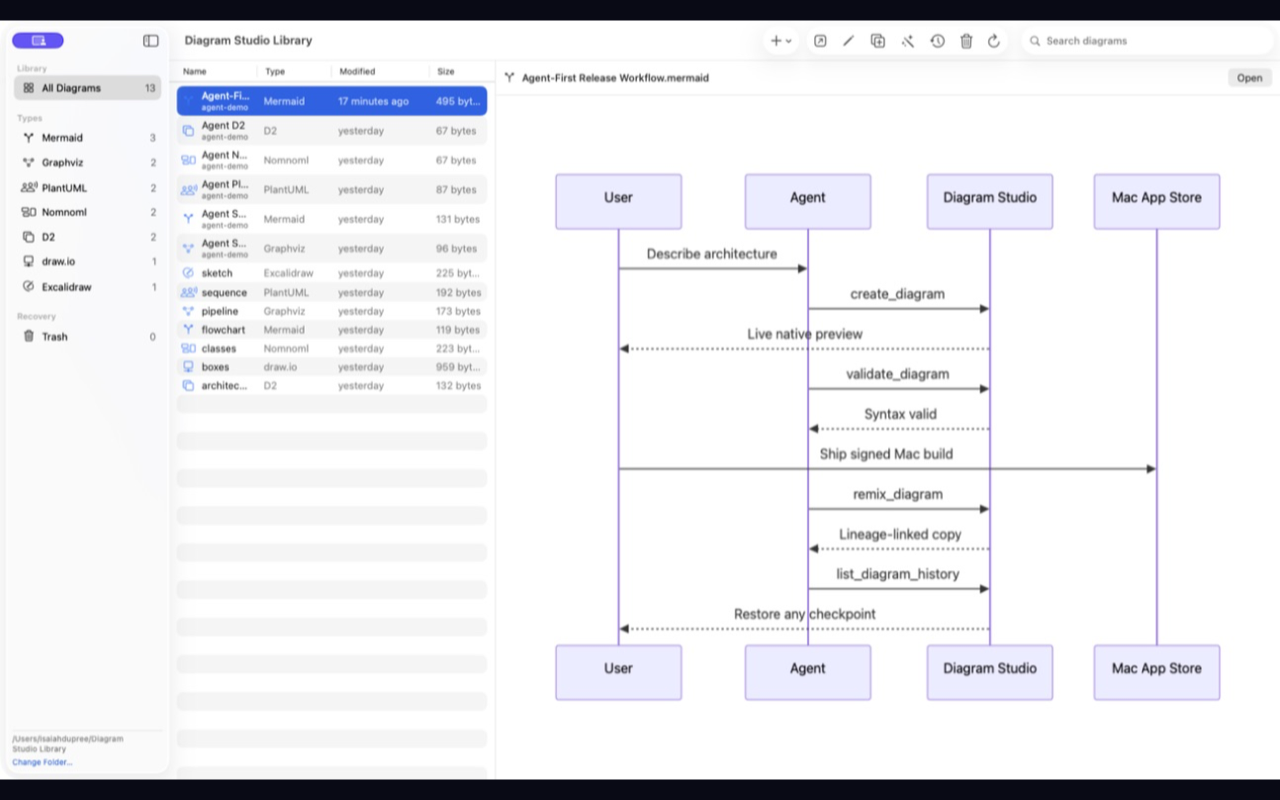Filter by D2 type in the sidebar
The image size is (1280, 800).
coord(87,237)
